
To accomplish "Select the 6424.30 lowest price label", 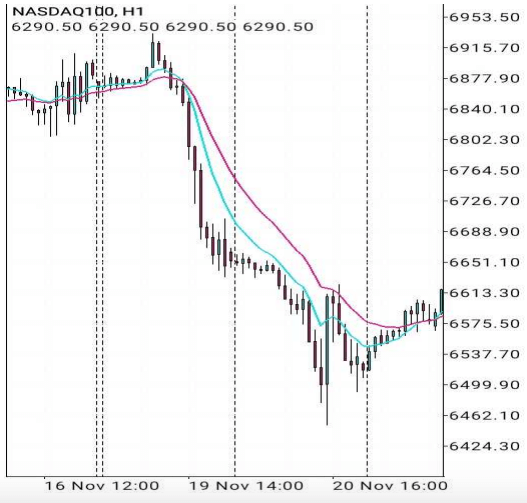I will click(x=484, y=446).
